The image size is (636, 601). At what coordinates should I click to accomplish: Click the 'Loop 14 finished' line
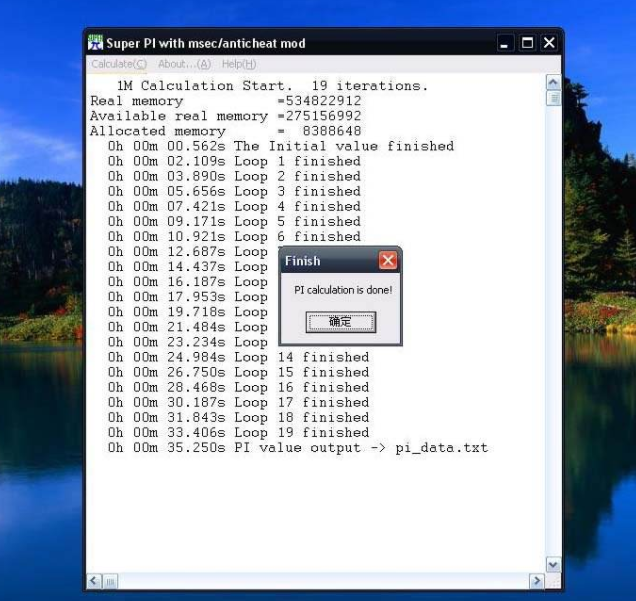pos(238,357)
